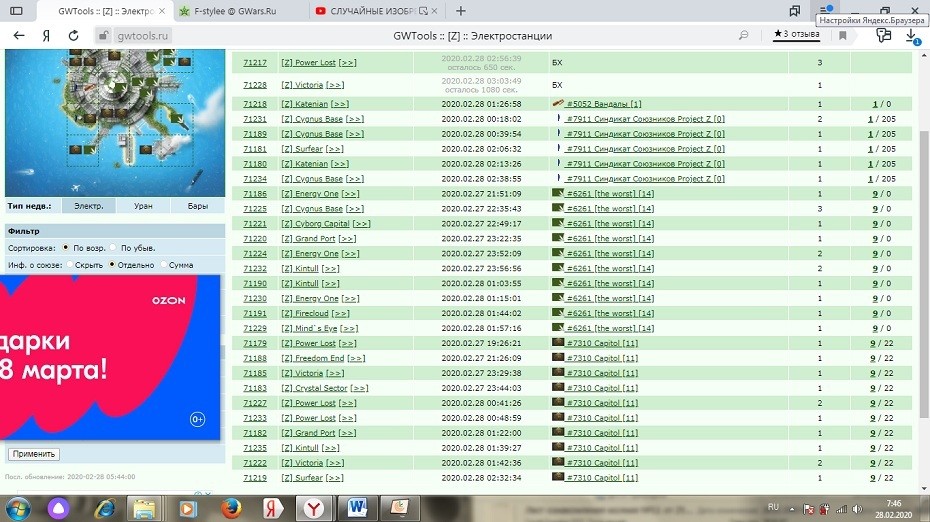Choose Скрыть for union info

pyautogui.click(x=70, y=265)
